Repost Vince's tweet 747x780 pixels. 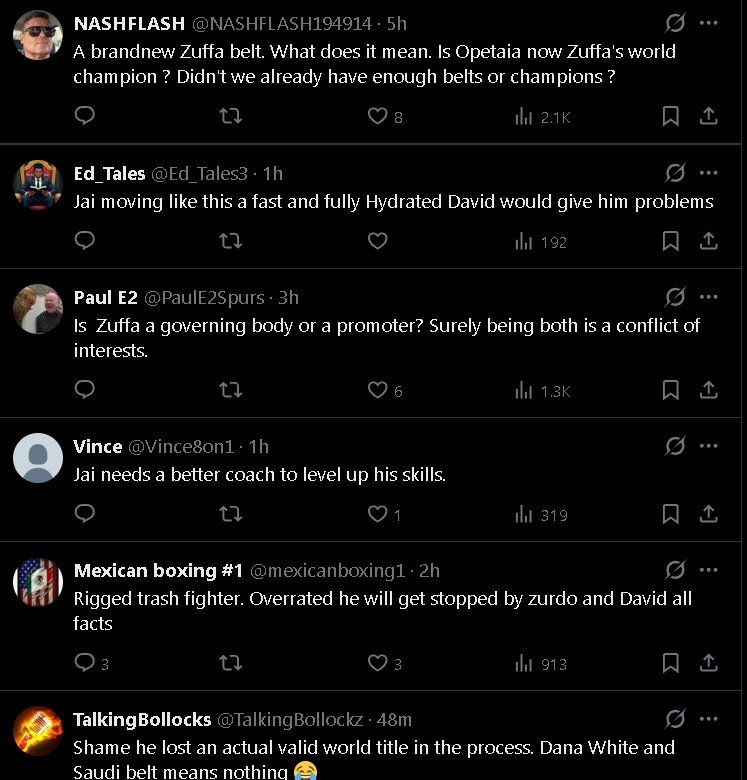(x=230, y=514)
